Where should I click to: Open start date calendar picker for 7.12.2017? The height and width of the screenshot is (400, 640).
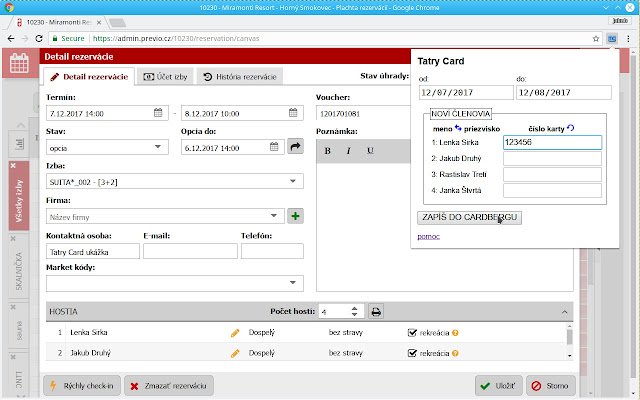coord(158,113)
